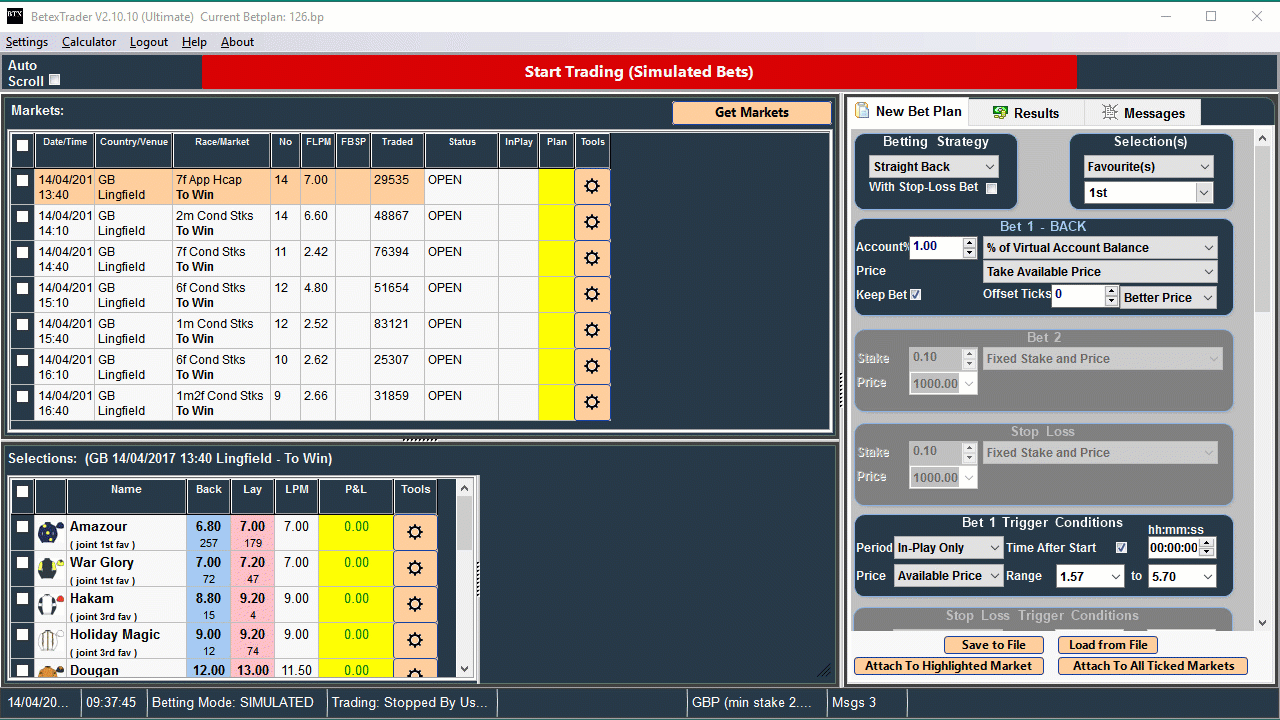The image size is (1280, 720).
Task: Switch to the Results tab
Action: 1026,113
